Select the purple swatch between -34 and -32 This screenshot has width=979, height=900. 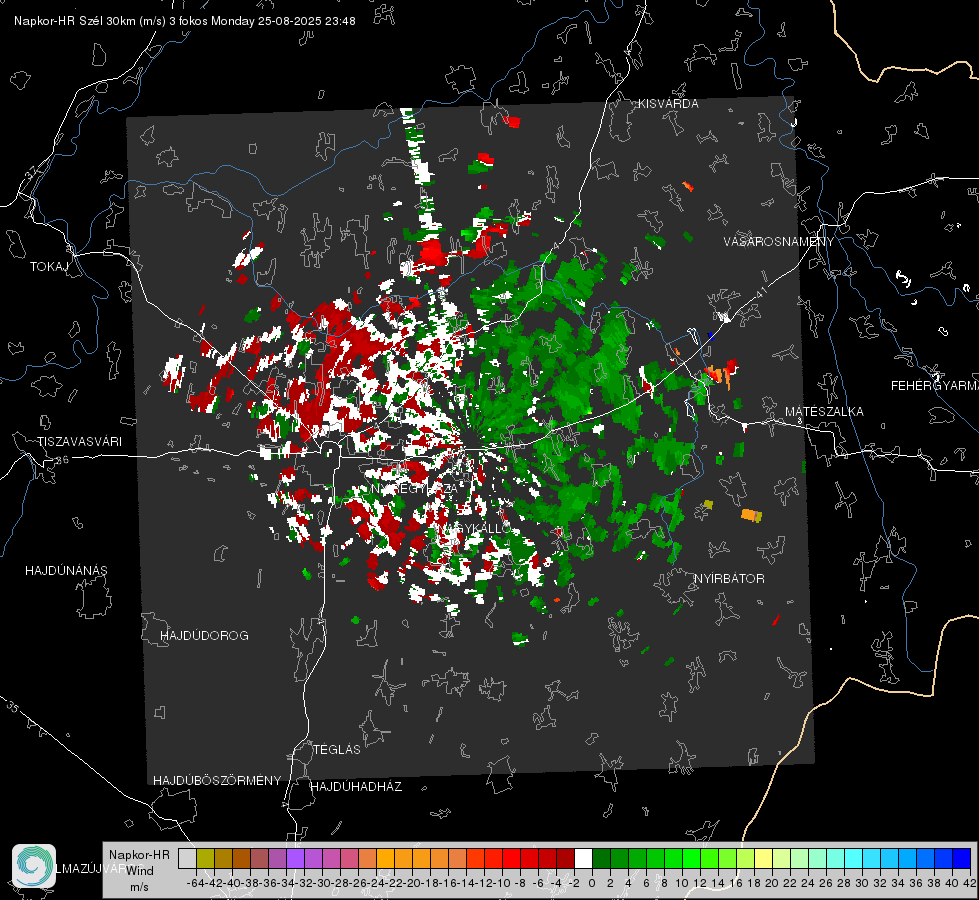(295, 858)
